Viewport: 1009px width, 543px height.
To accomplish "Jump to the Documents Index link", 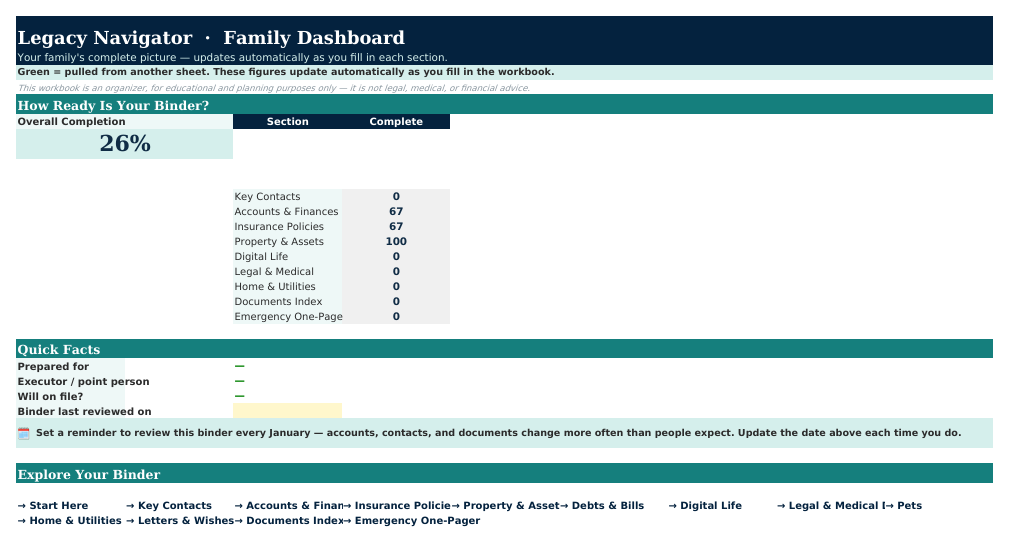I will (x=289, y=520).
